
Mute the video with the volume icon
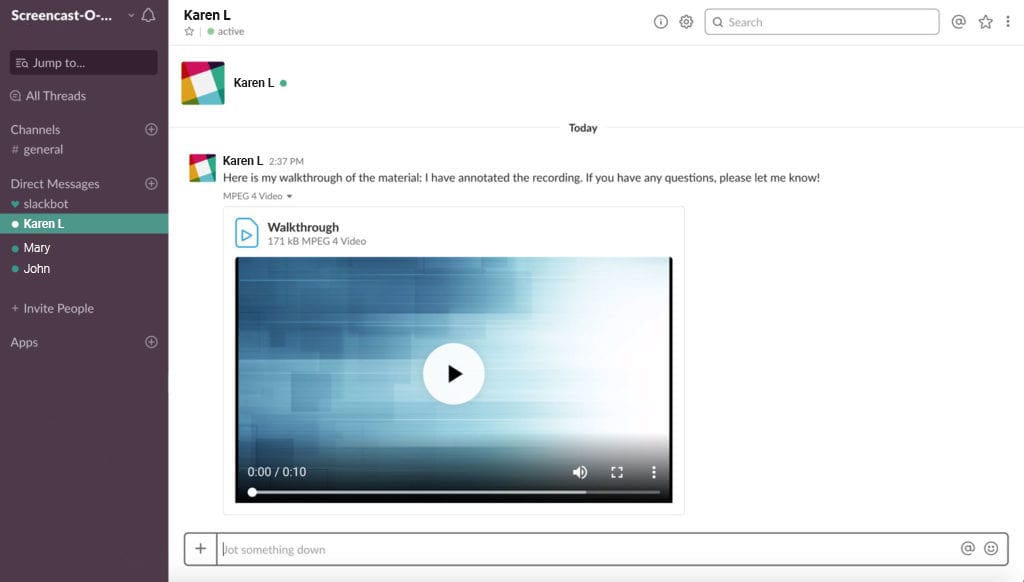580,472
